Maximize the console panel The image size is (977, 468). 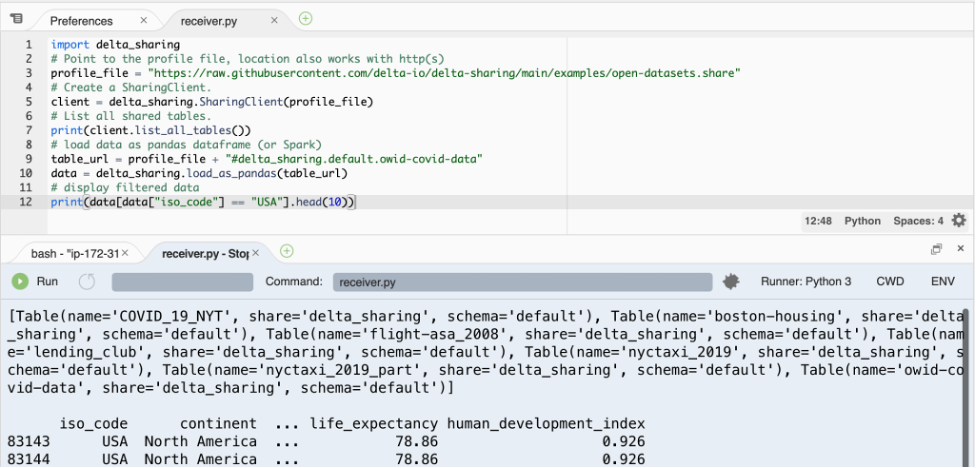(936, 249)
